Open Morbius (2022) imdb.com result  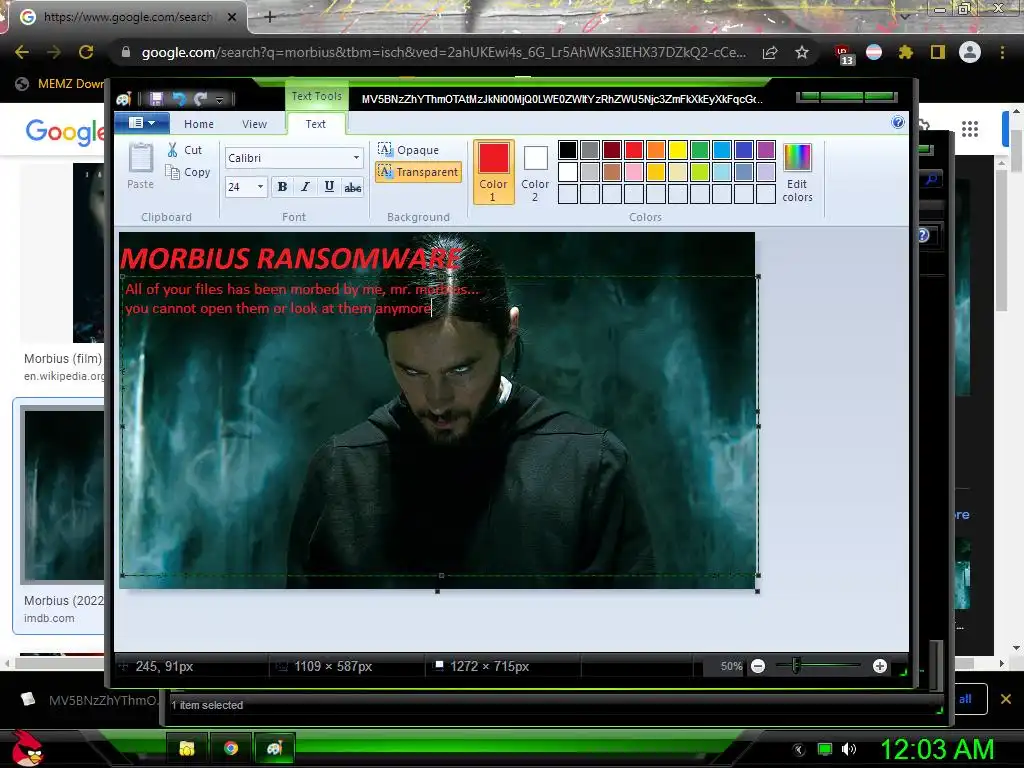(x=63, y=601)
